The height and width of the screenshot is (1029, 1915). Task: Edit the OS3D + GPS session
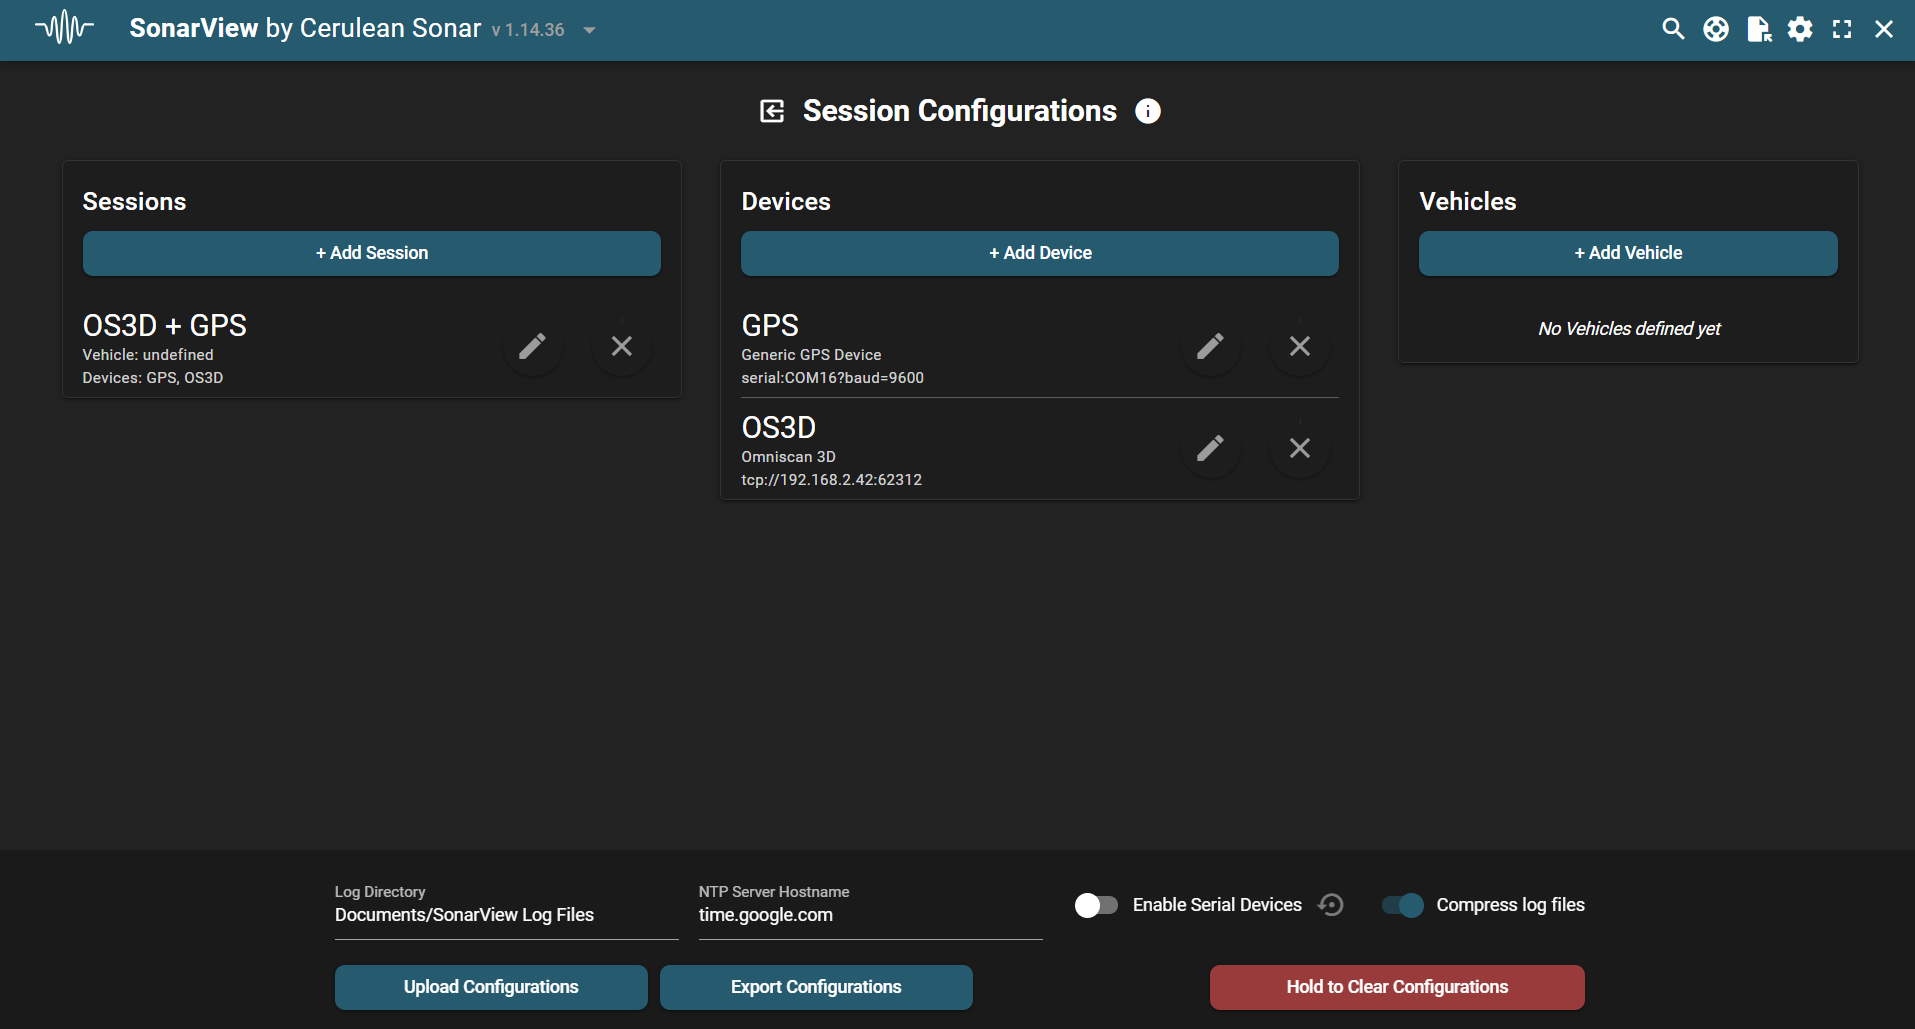point(532,346)
